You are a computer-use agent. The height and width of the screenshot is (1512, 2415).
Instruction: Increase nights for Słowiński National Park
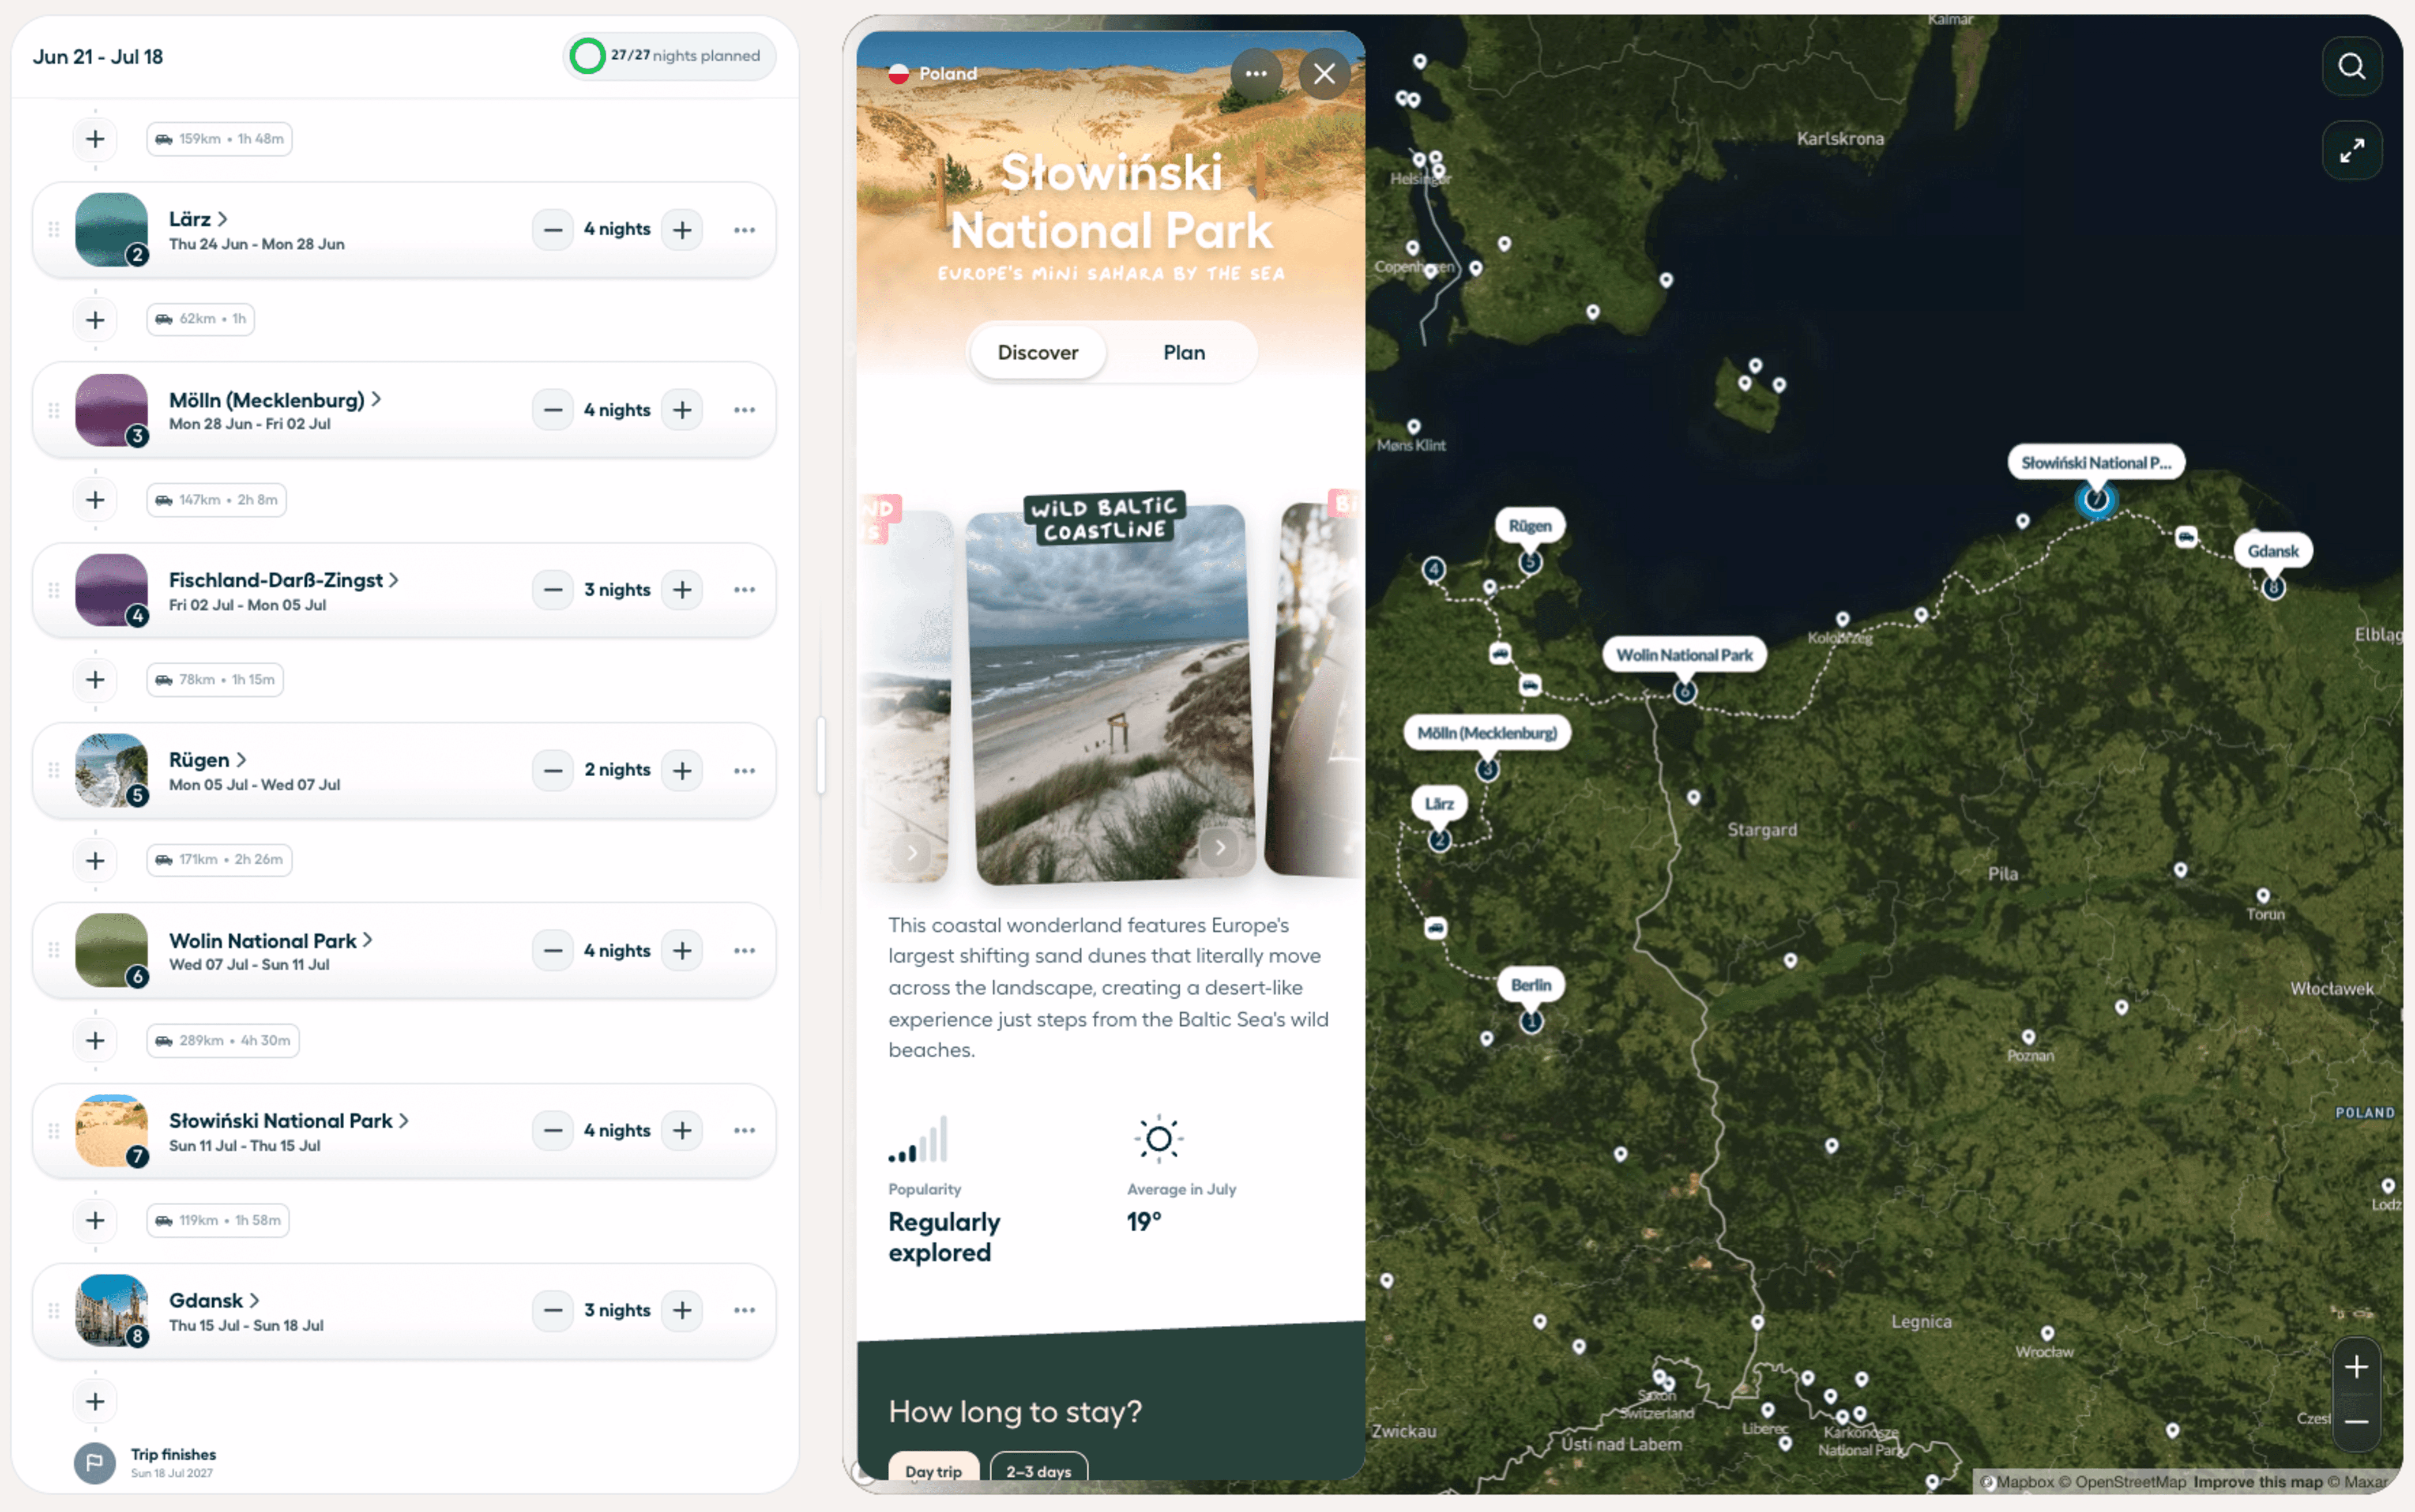pyautogui.click(x=682, y=1131)
